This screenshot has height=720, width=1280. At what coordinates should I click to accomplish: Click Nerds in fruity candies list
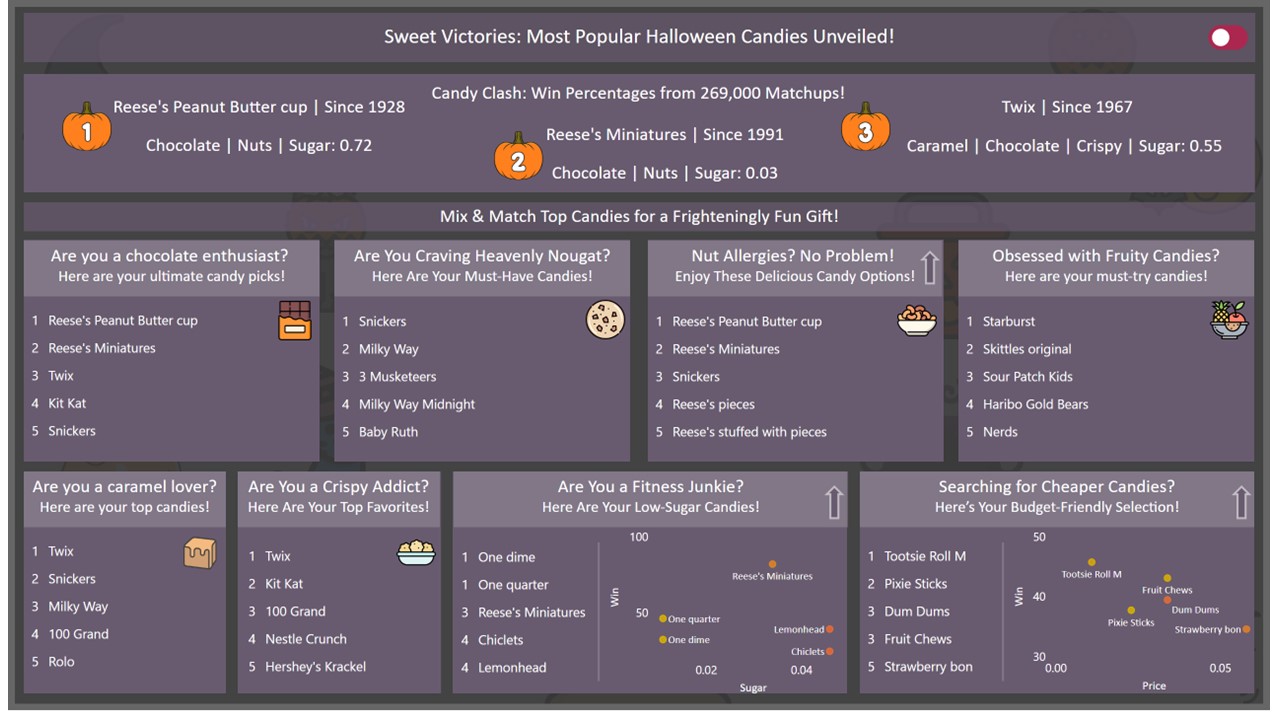(x=1000, y=432)
